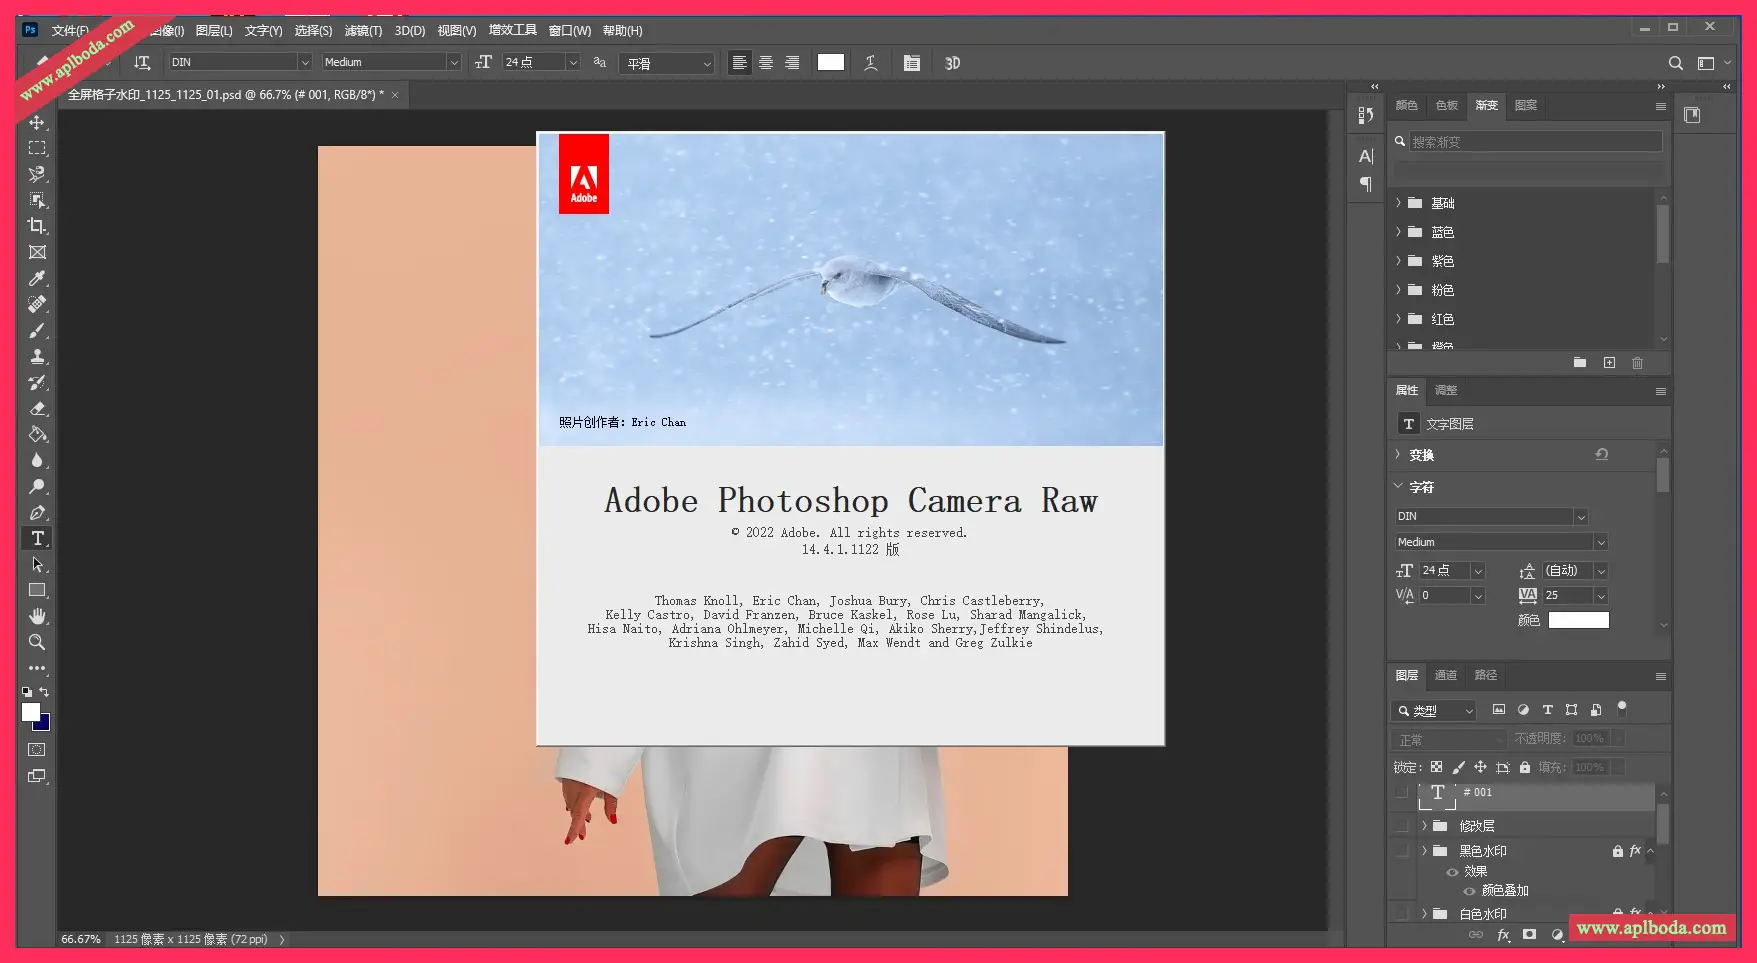
Task: Select the History Brush tool
Action: pos(37,382)
